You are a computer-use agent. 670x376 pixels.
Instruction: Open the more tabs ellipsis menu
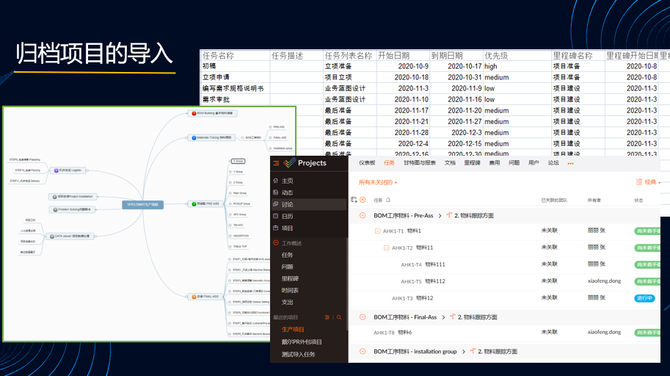click(570, 163)
